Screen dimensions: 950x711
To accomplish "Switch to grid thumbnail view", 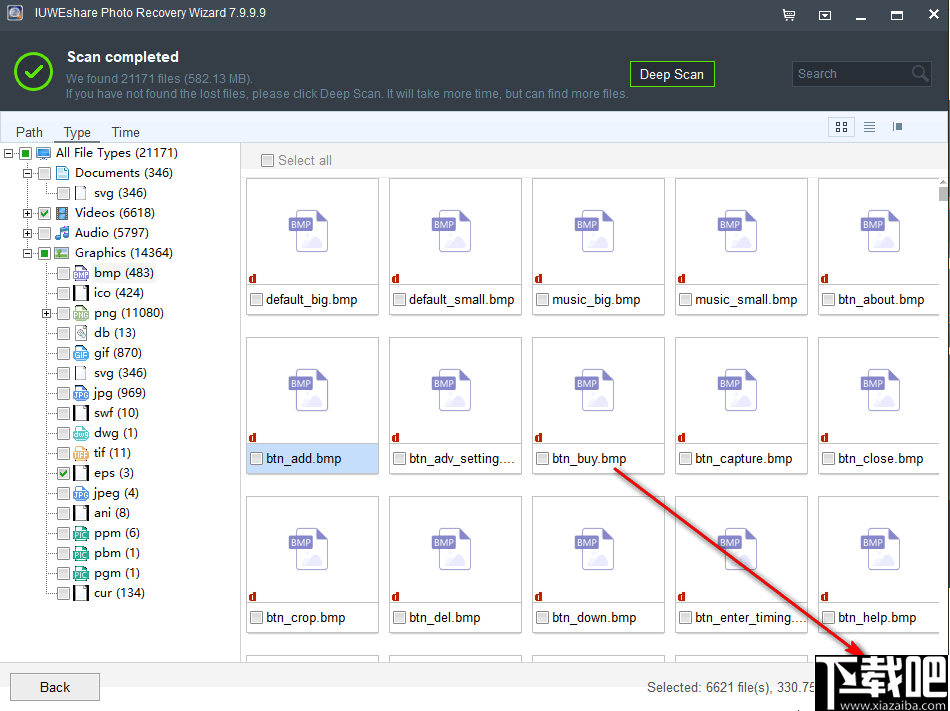I will 841,127.
